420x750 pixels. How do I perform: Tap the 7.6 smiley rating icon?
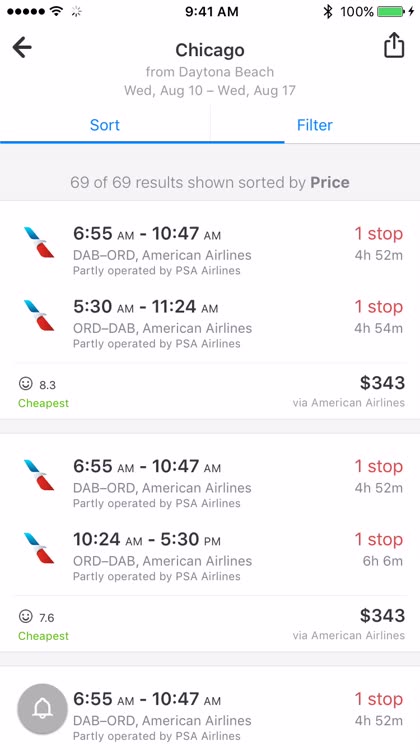25,617
